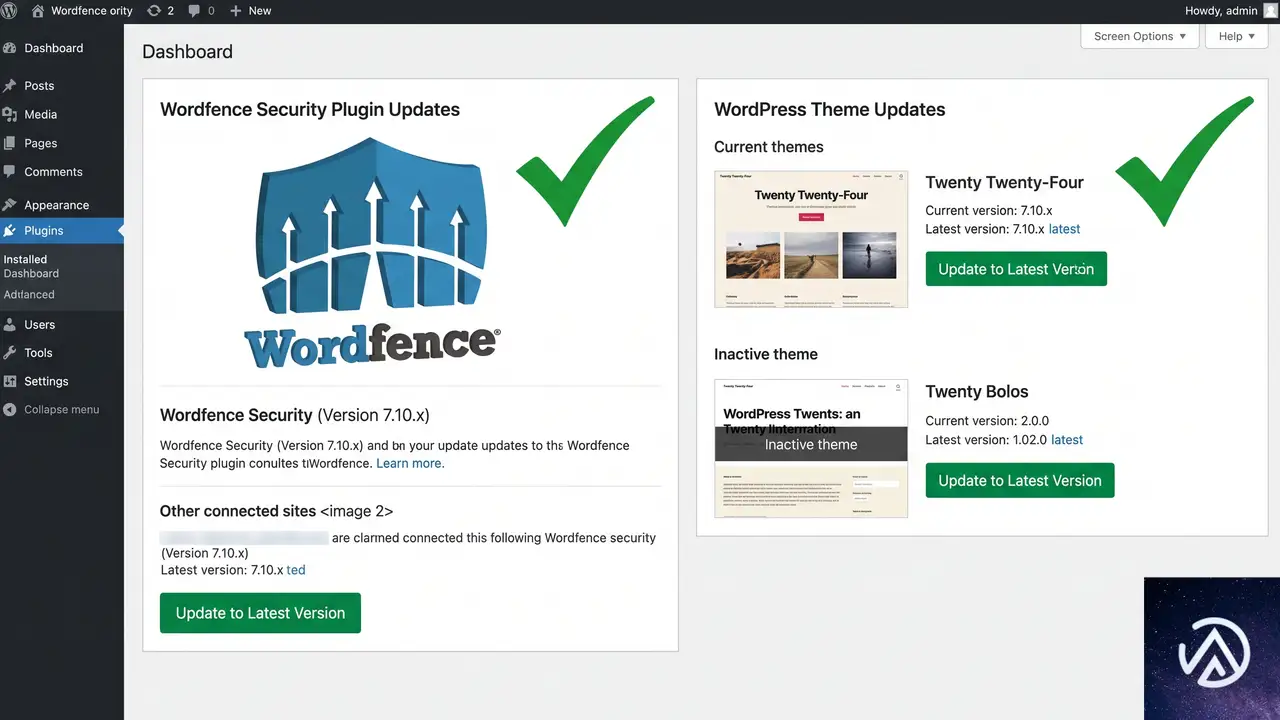
Task: Click the Comments icon in sidebar
Action: [10, 172]
